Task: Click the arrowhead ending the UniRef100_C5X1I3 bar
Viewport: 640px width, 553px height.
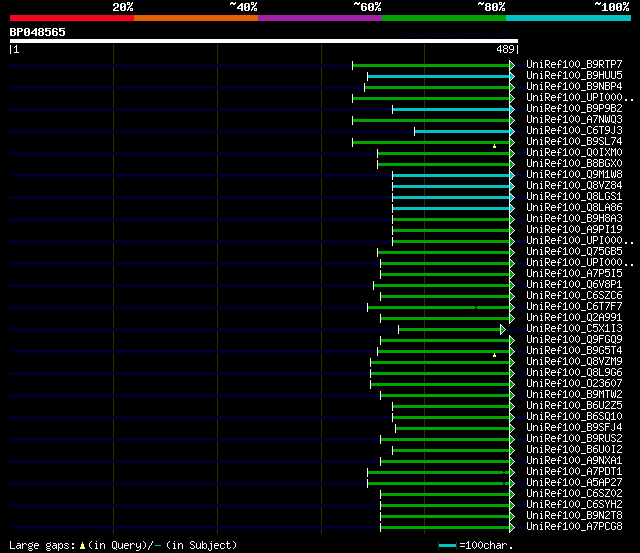Action: [503, 329]
